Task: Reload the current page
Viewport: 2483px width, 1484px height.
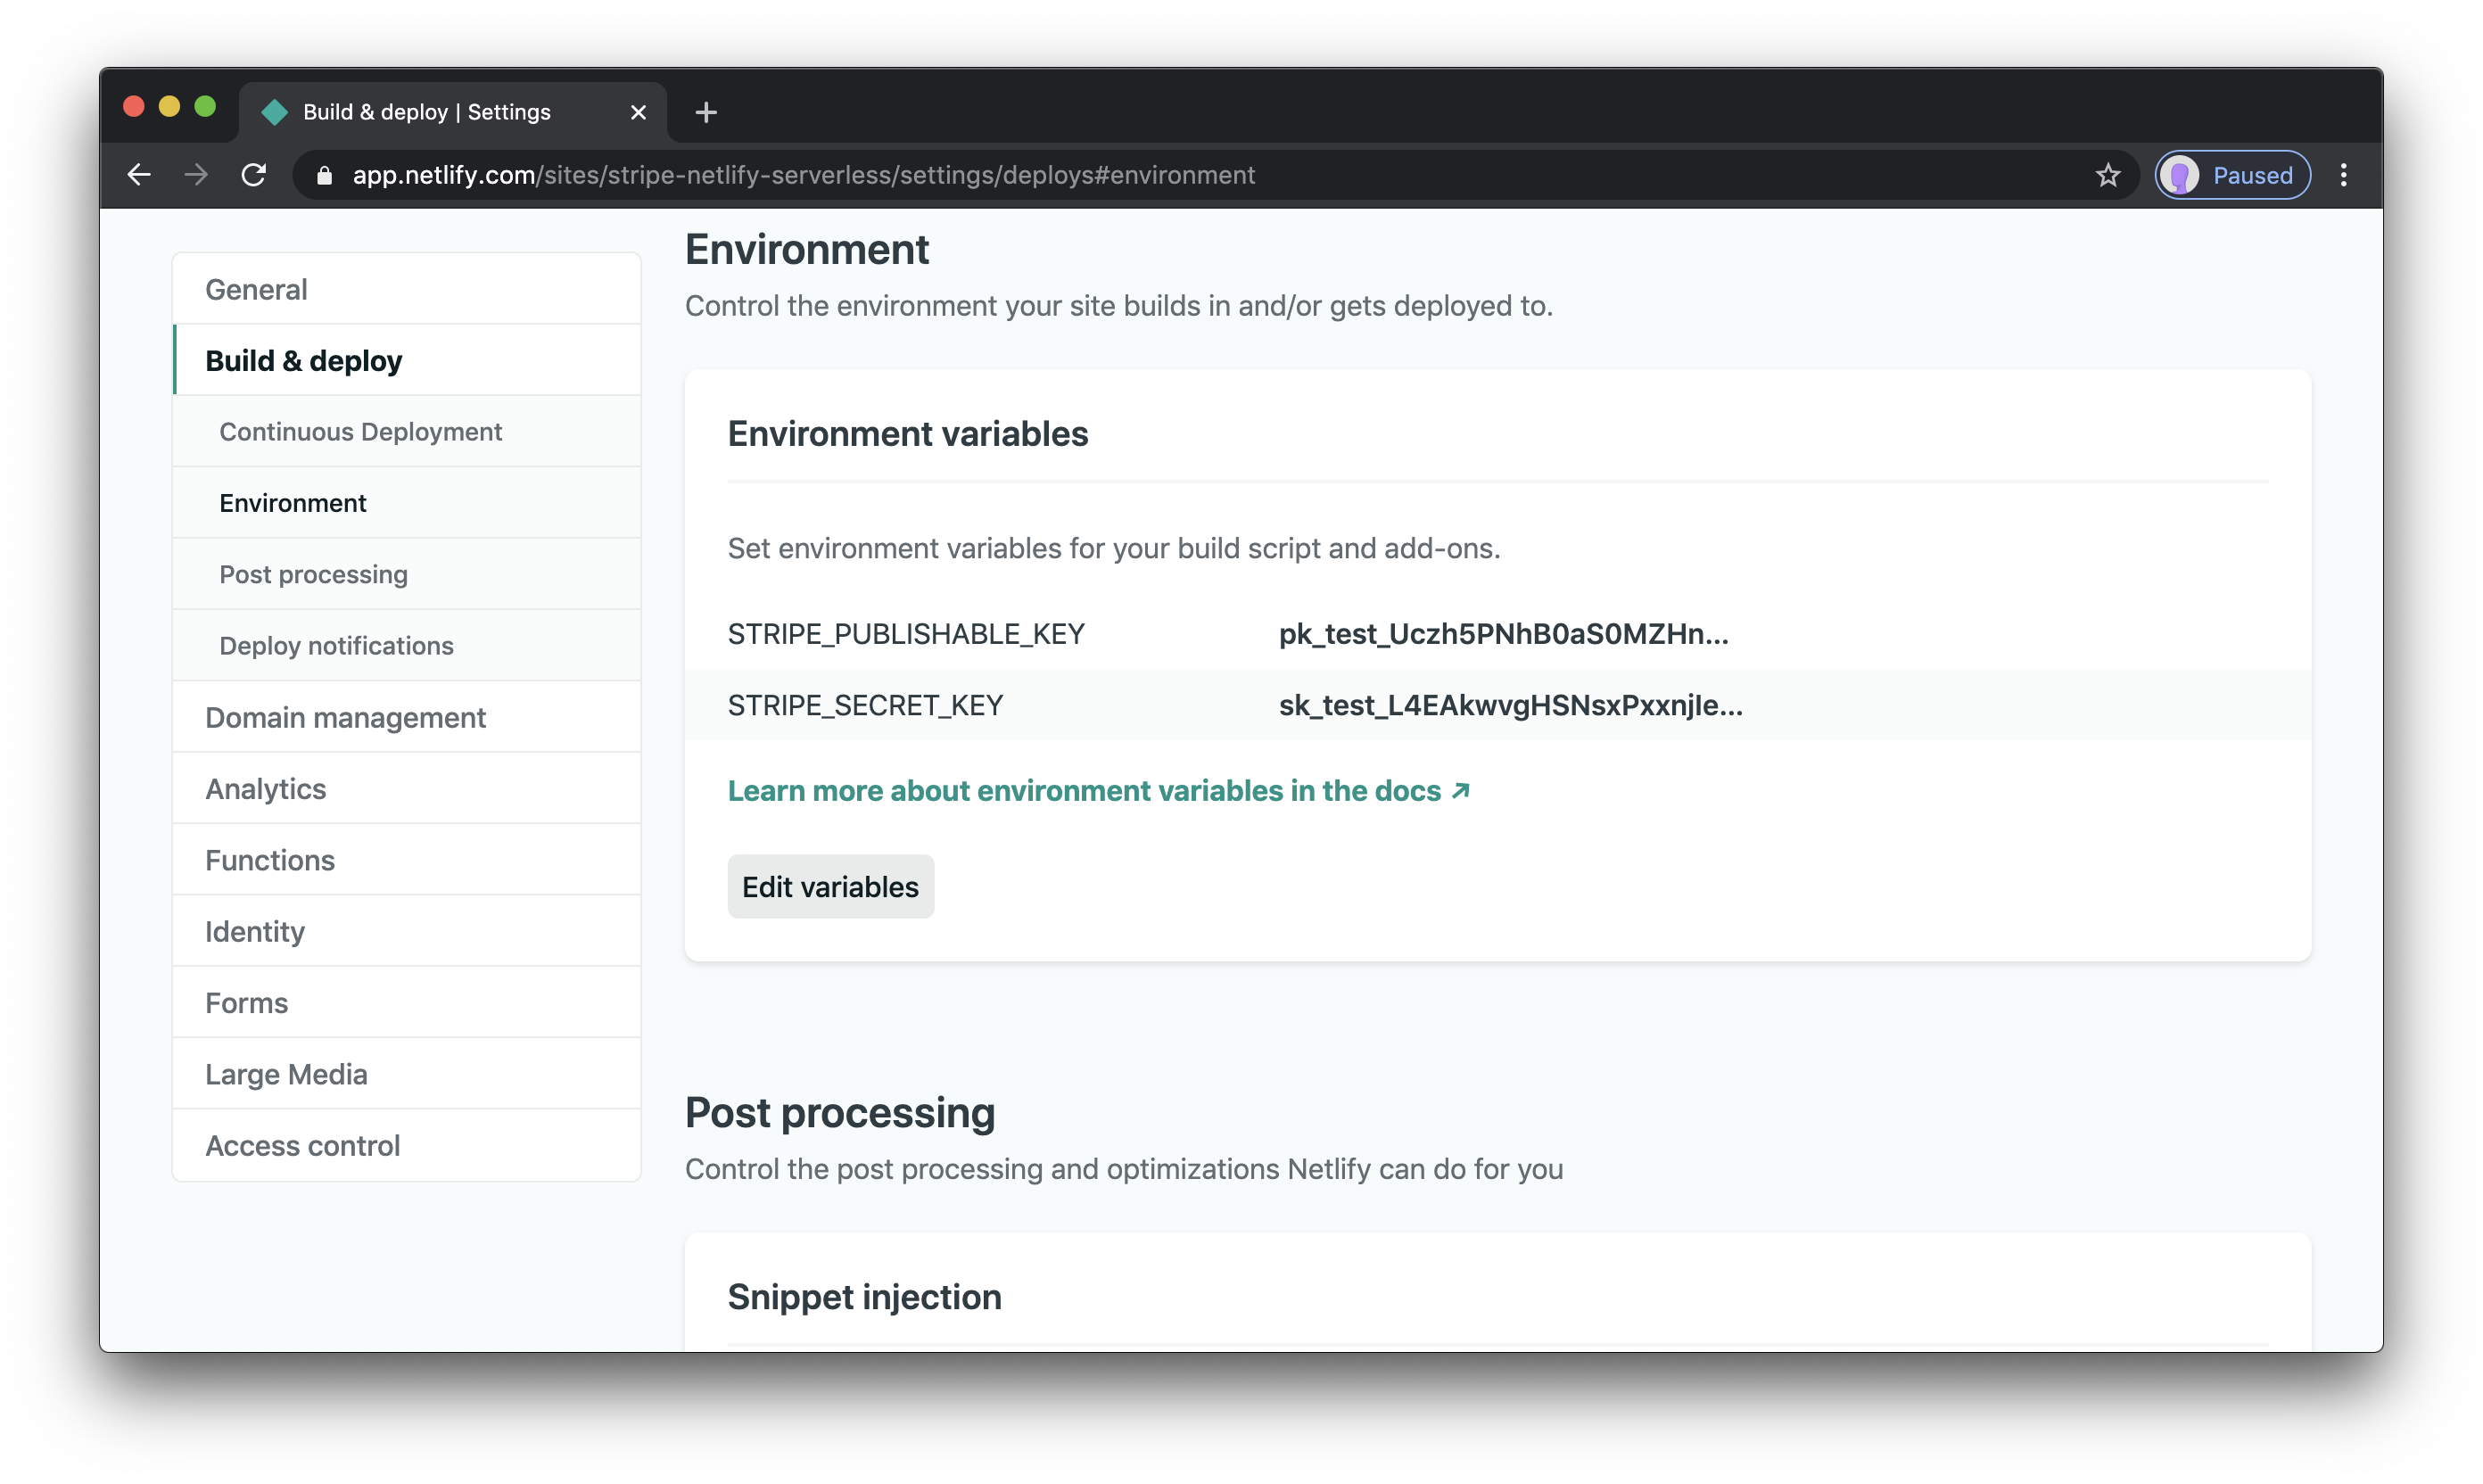Action: click(x=254, y=174)
